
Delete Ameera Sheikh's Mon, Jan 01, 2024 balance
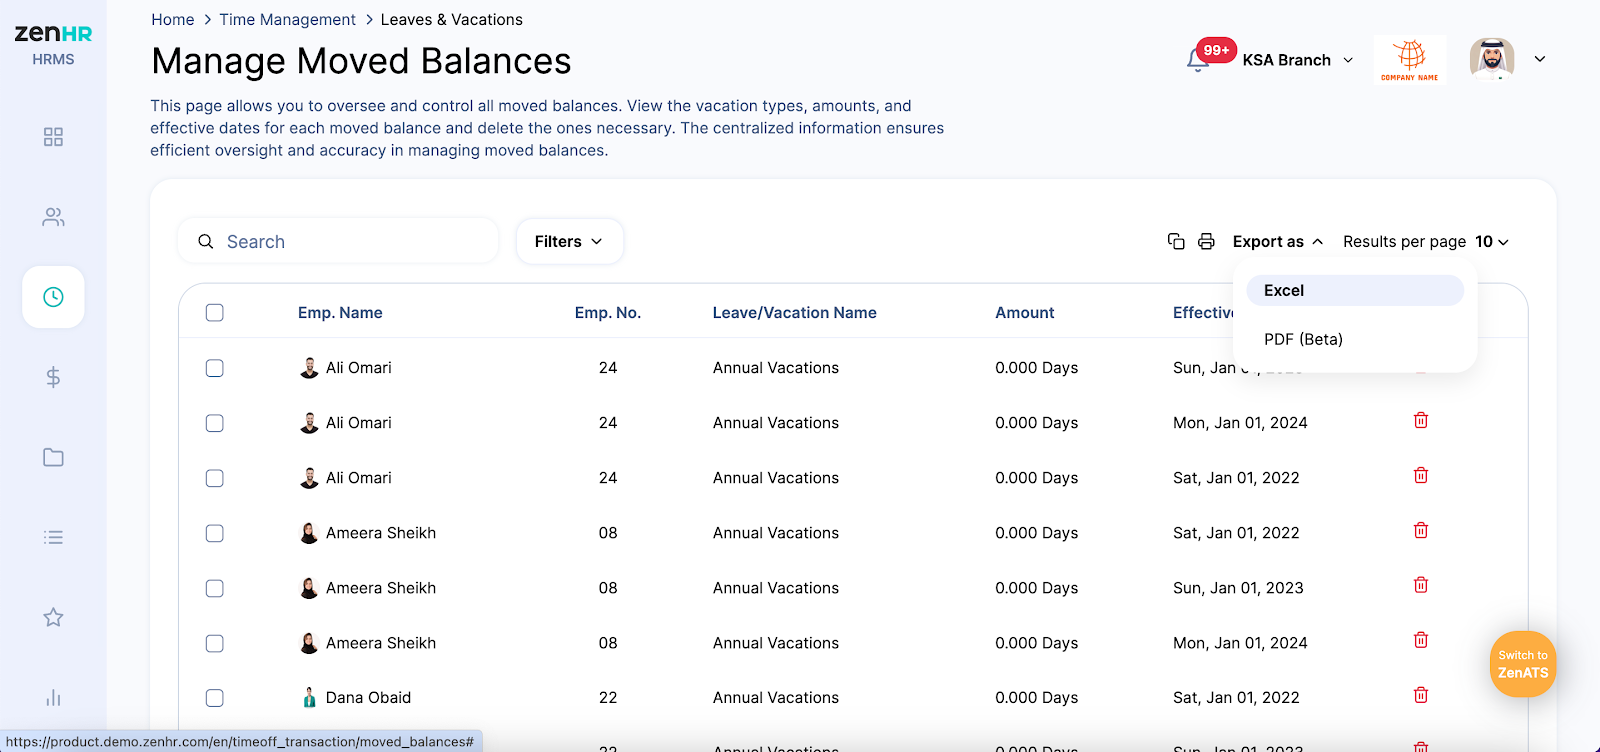pos(1421,640)
